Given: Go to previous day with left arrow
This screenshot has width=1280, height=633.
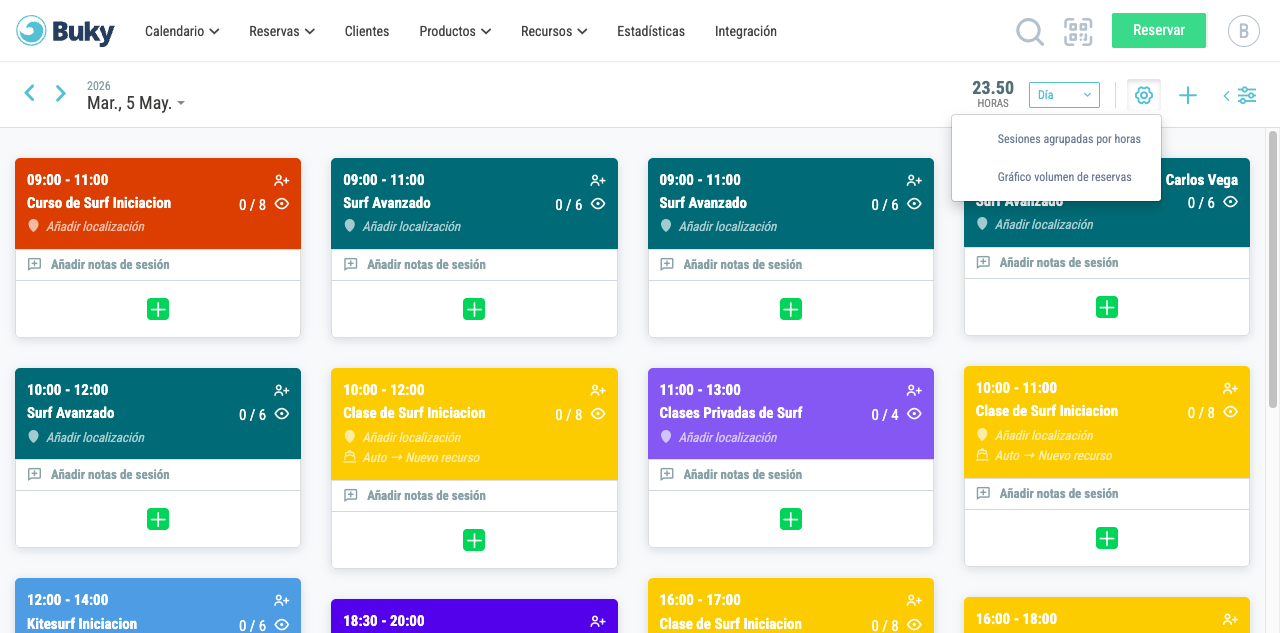Looking at the screenshot, I should tap(30, 93).
